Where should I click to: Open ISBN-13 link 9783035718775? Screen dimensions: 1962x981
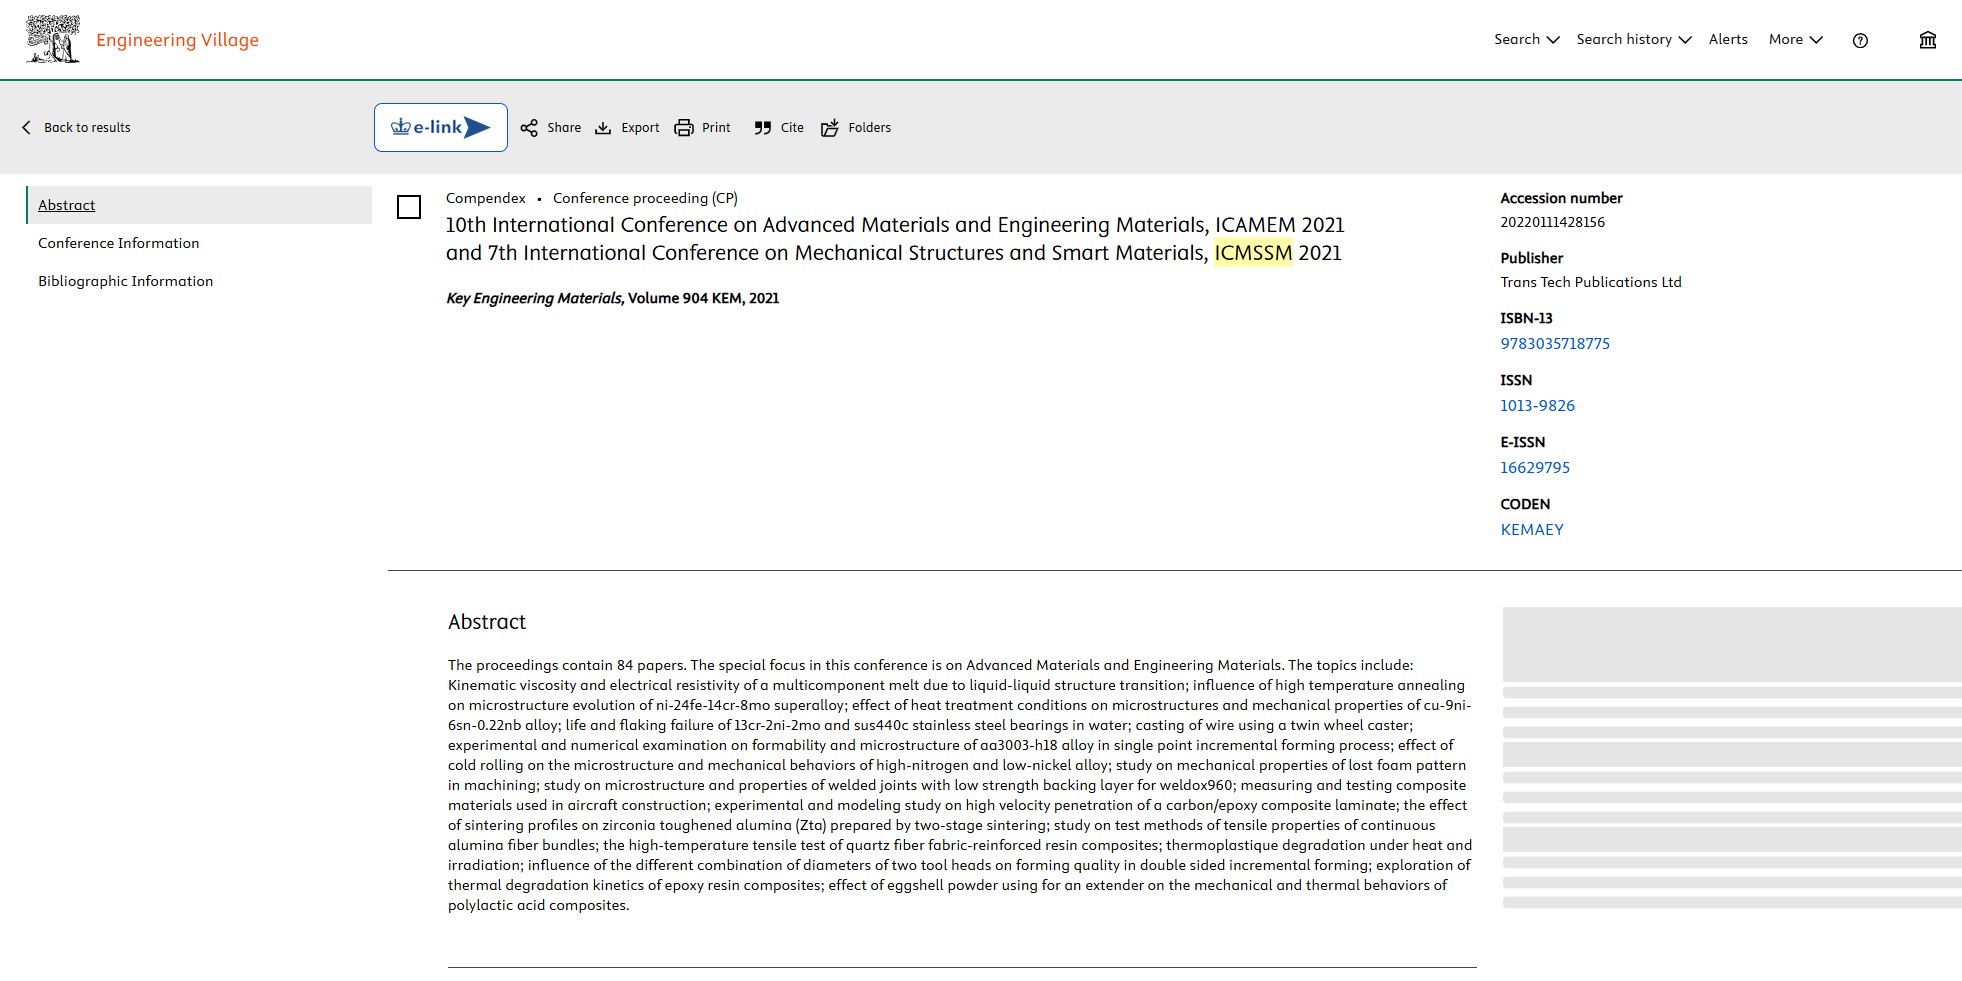(x=1555, y=344)
